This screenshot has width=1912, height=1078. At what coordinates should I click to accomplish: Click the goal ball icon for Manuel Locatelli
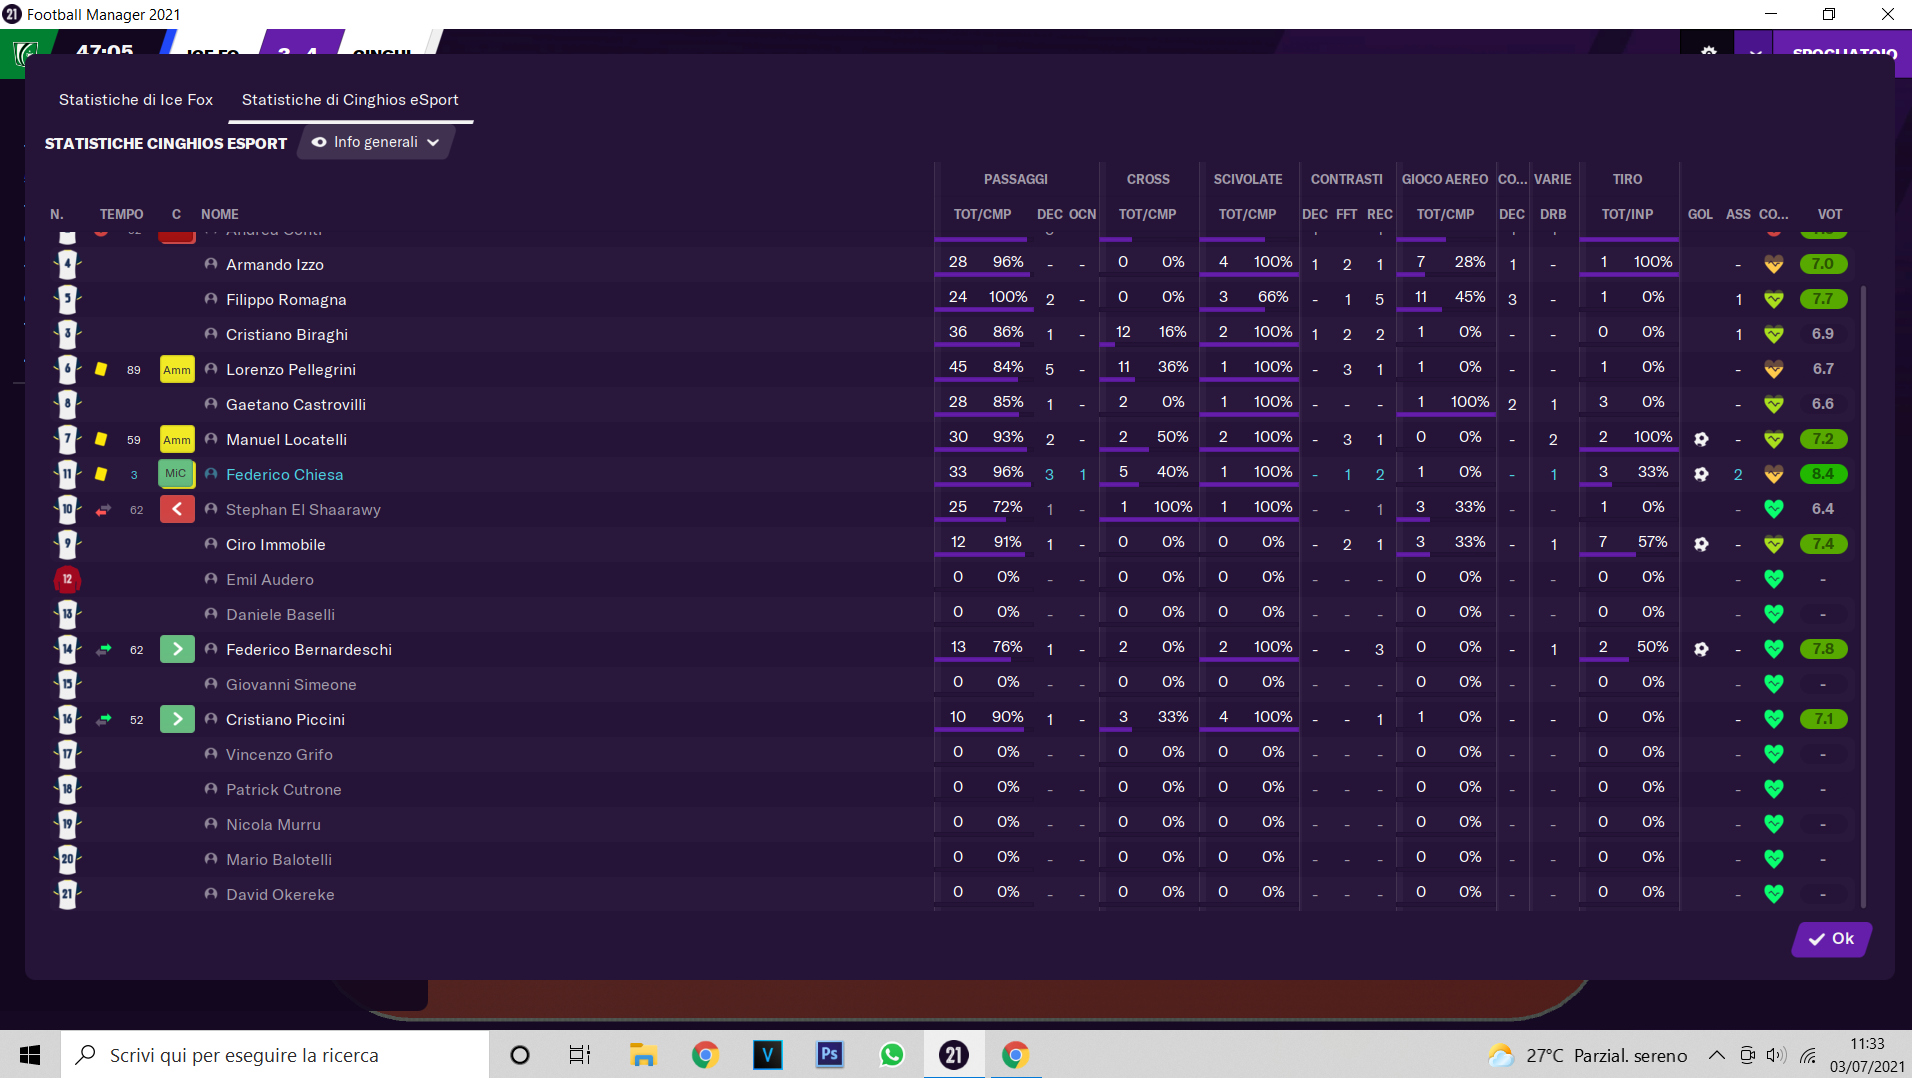1701,439
